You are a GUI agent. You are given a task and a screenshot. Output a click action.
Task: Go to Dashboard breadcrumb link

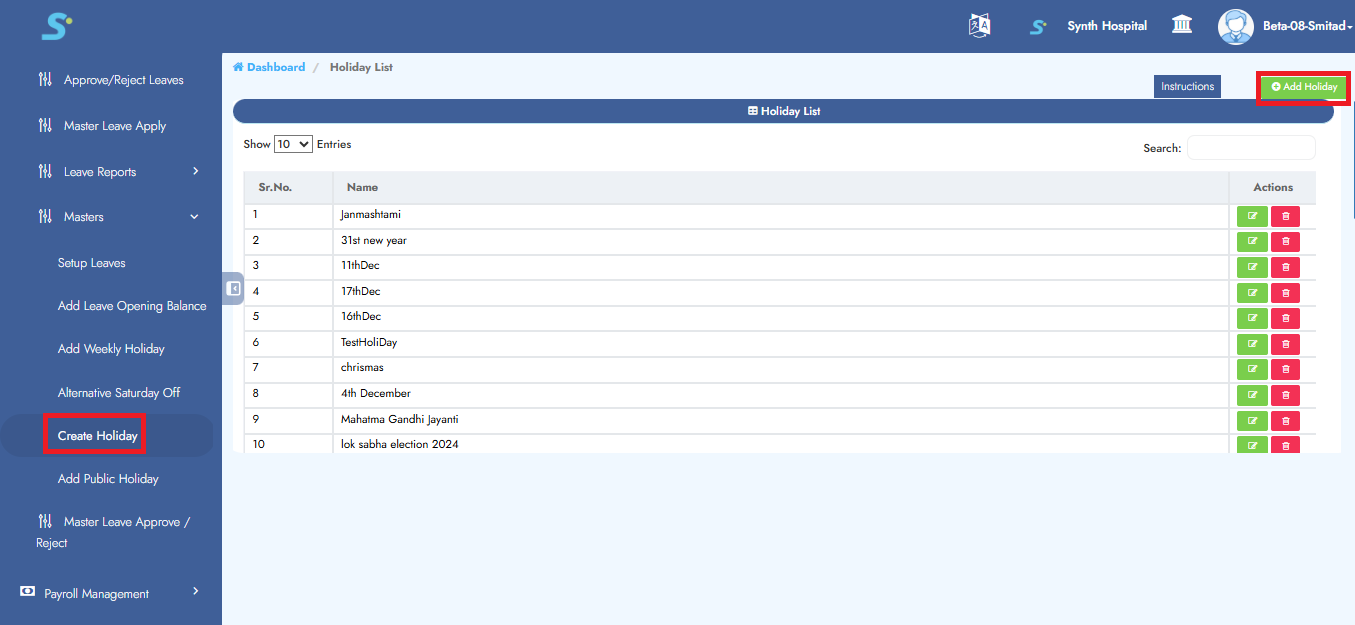[275, 67]
